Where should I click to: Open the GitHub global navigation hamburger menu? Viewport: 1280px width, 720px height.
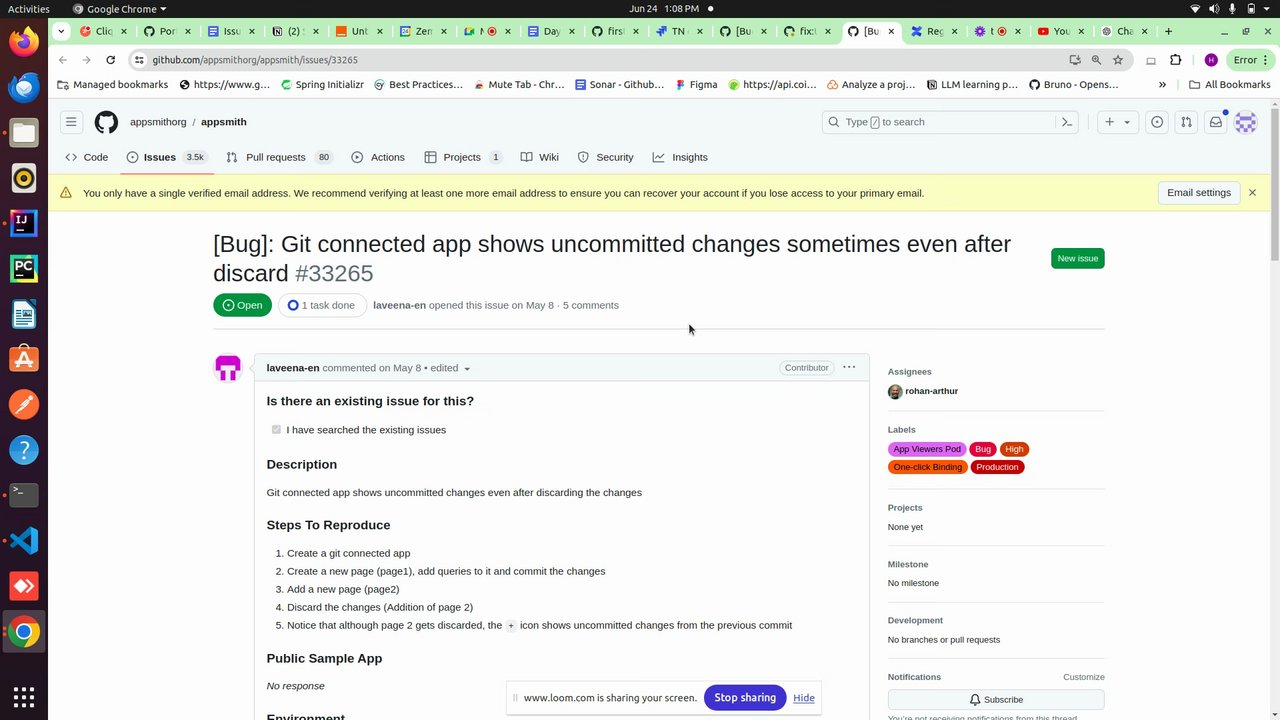[x=71, y=122]
